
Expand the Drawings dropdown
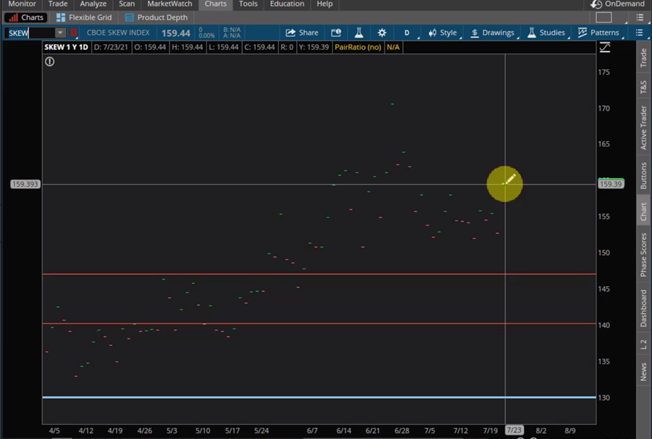pyautogui.click(x=491, y=33)
